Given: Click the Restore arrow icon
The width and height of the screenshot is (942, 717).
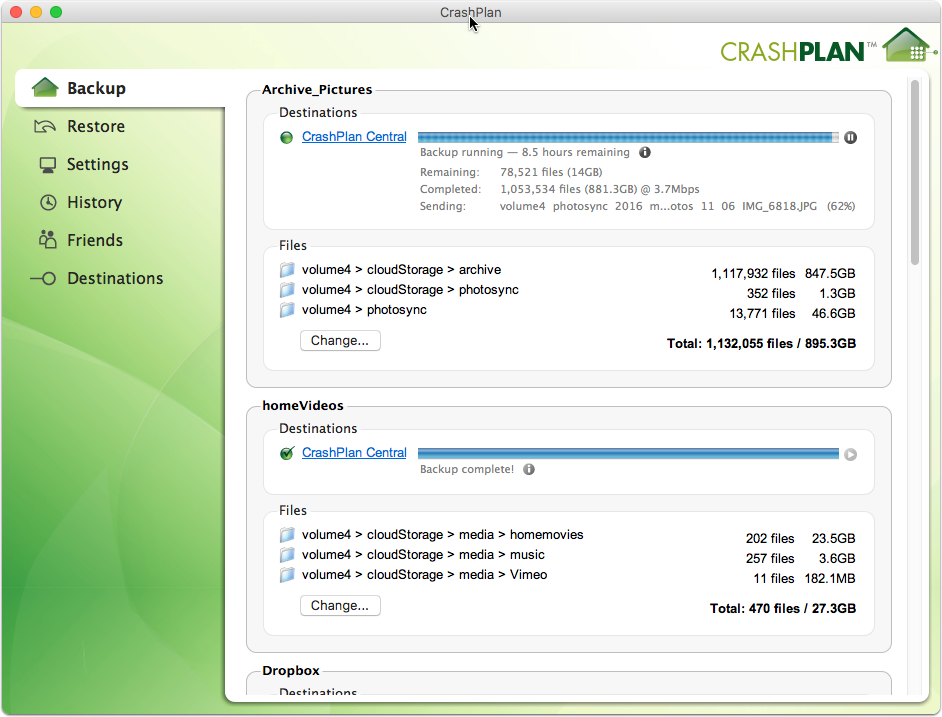Looking at the screenshot, I should [45, 126].
